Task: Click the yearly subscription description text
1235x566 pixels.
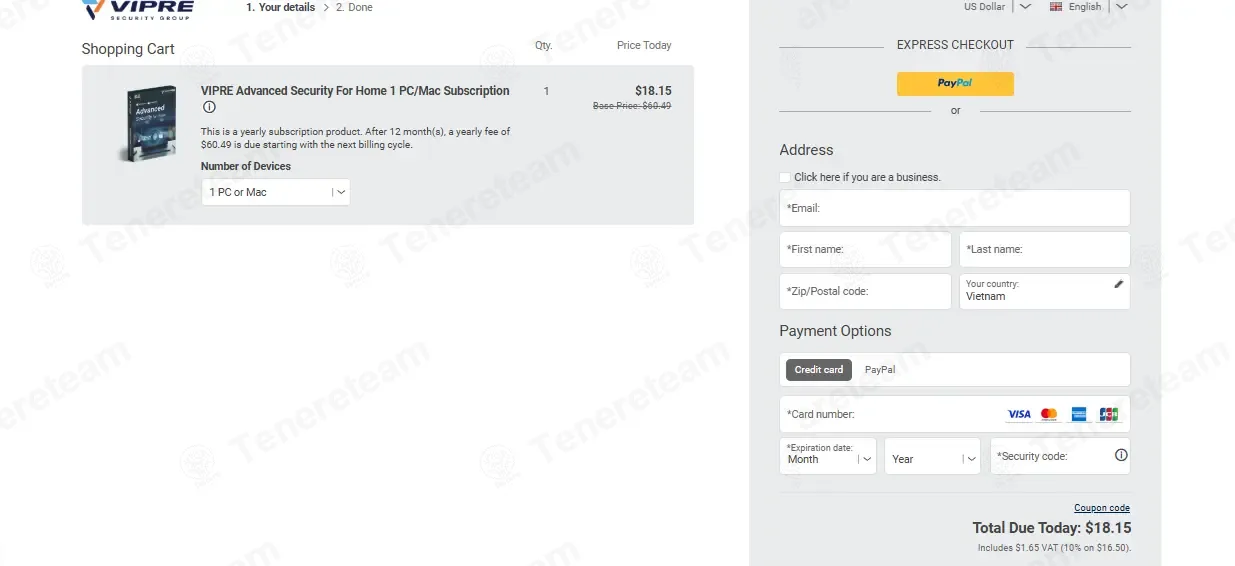Action: click(x=355, y=138)
